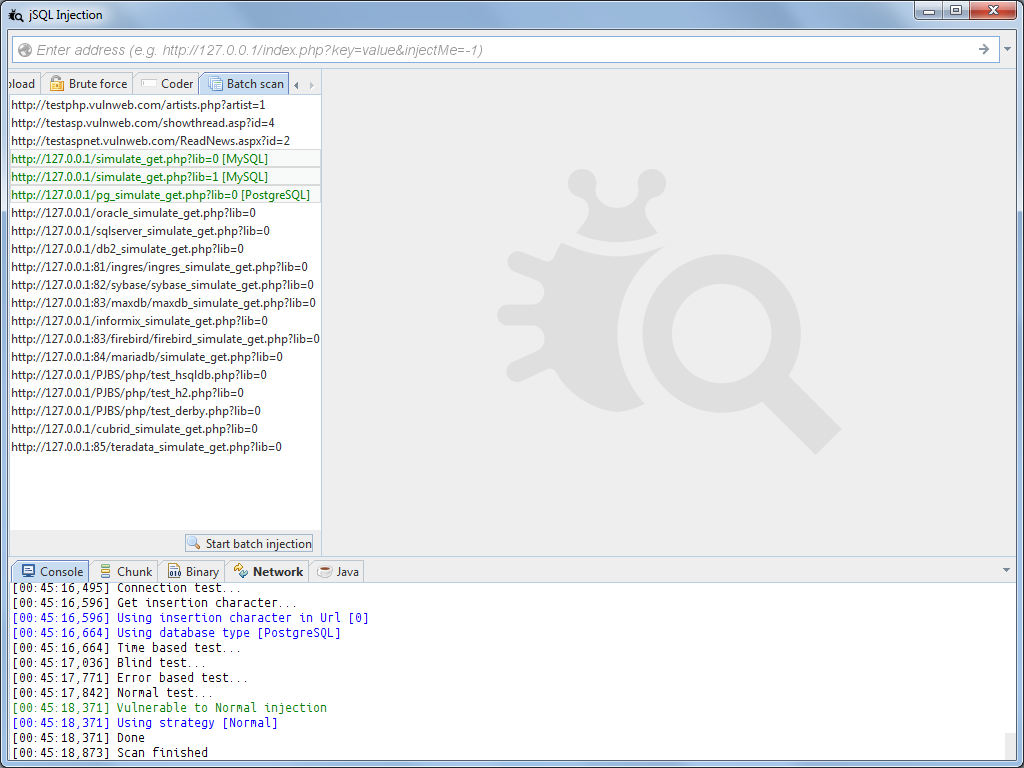
Task: Expand the address bar options dropdown arrow
Action: pyautogui.click(x=1008, y=50)
